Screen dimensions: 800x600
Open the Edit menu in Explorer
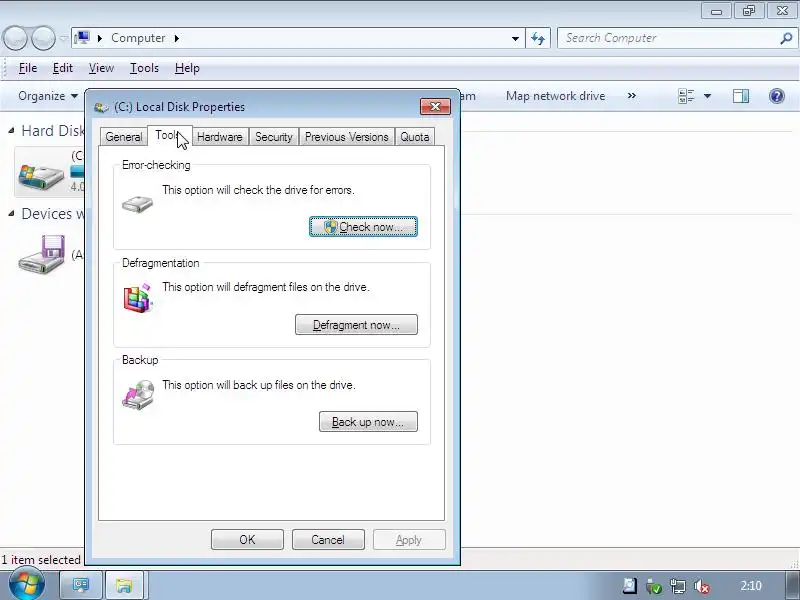[x=63, y=68]
